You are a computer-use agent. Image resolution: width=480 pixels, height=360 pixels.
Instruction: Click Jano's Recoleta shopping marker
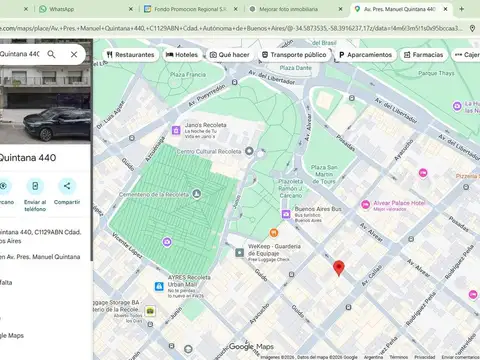176,130
